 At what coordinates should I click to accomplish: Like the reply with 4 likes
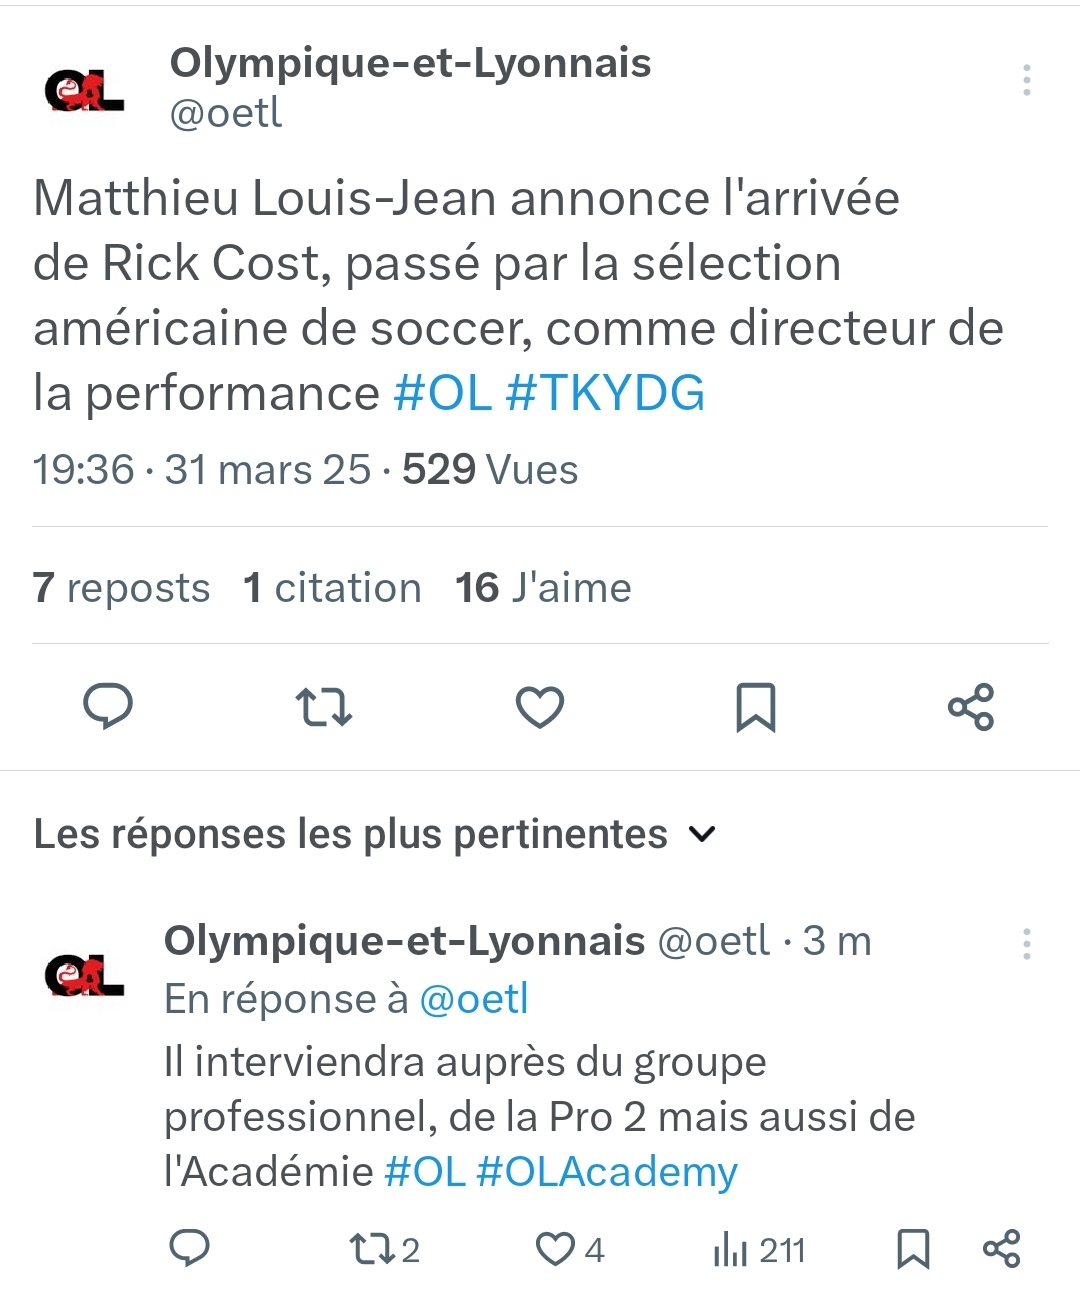(x=570, y=1249)
